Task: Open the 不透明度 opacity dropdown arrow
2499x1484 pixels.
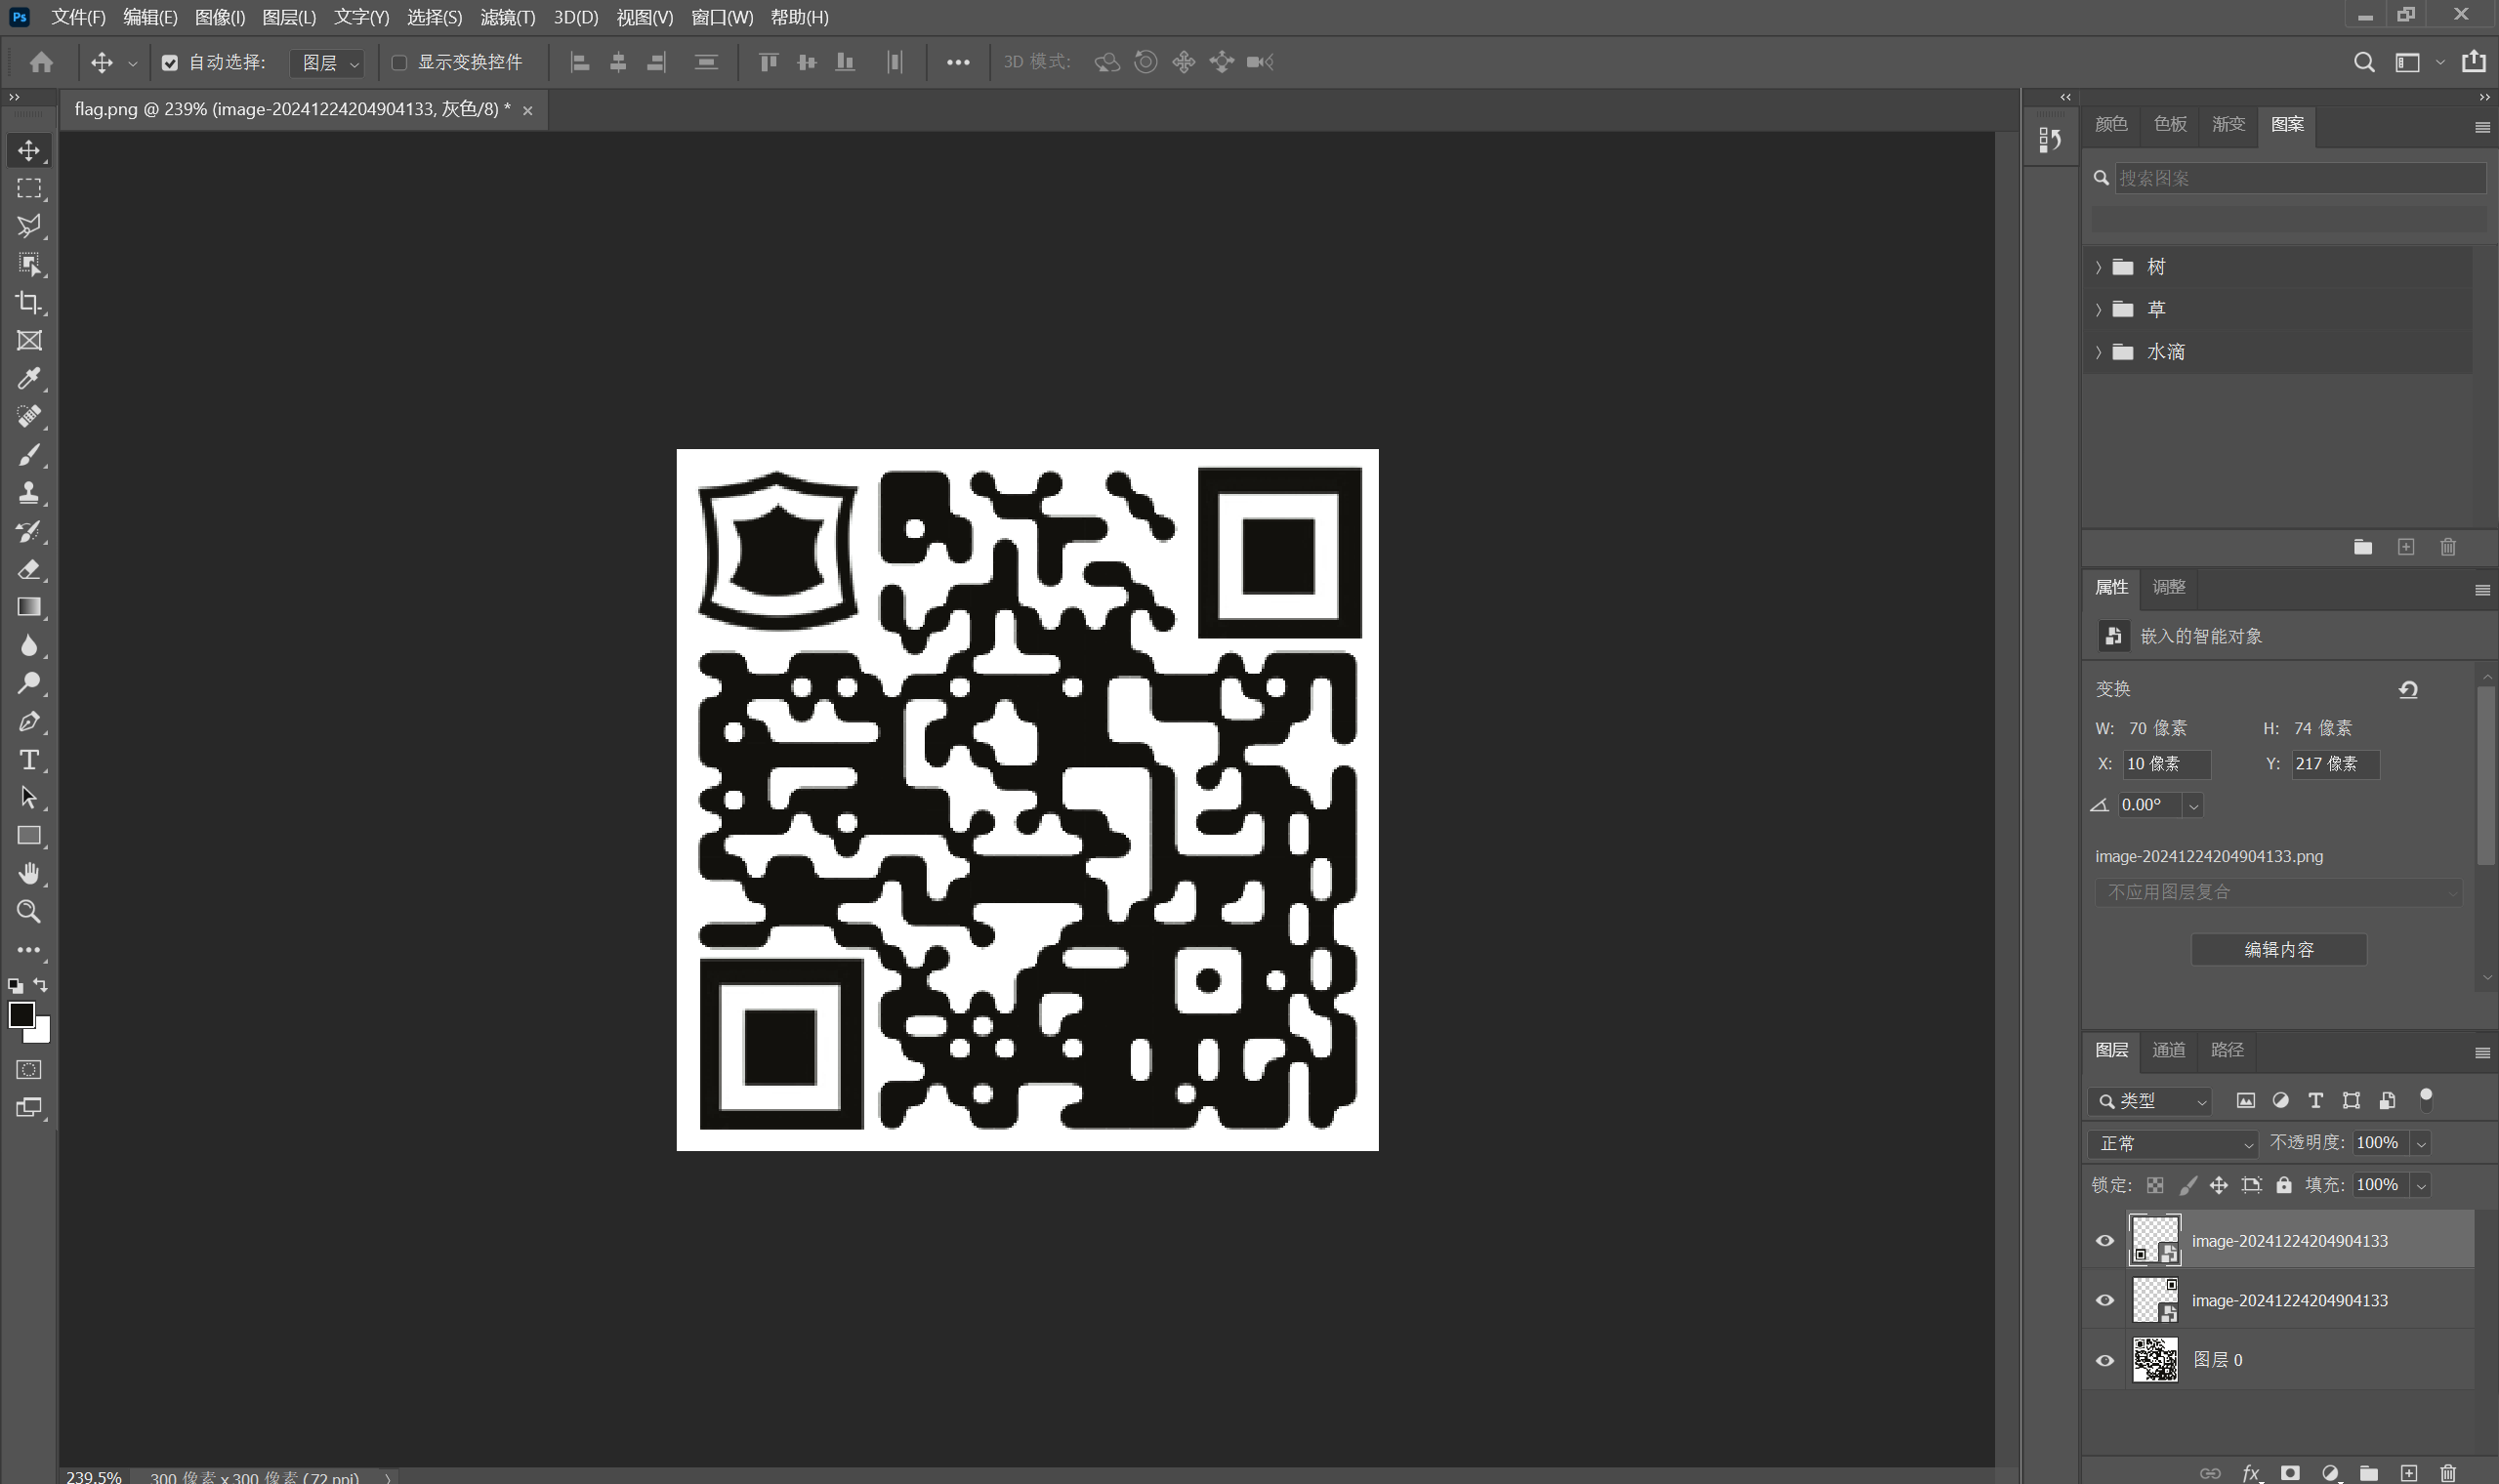Action: pos(2421,1143)
